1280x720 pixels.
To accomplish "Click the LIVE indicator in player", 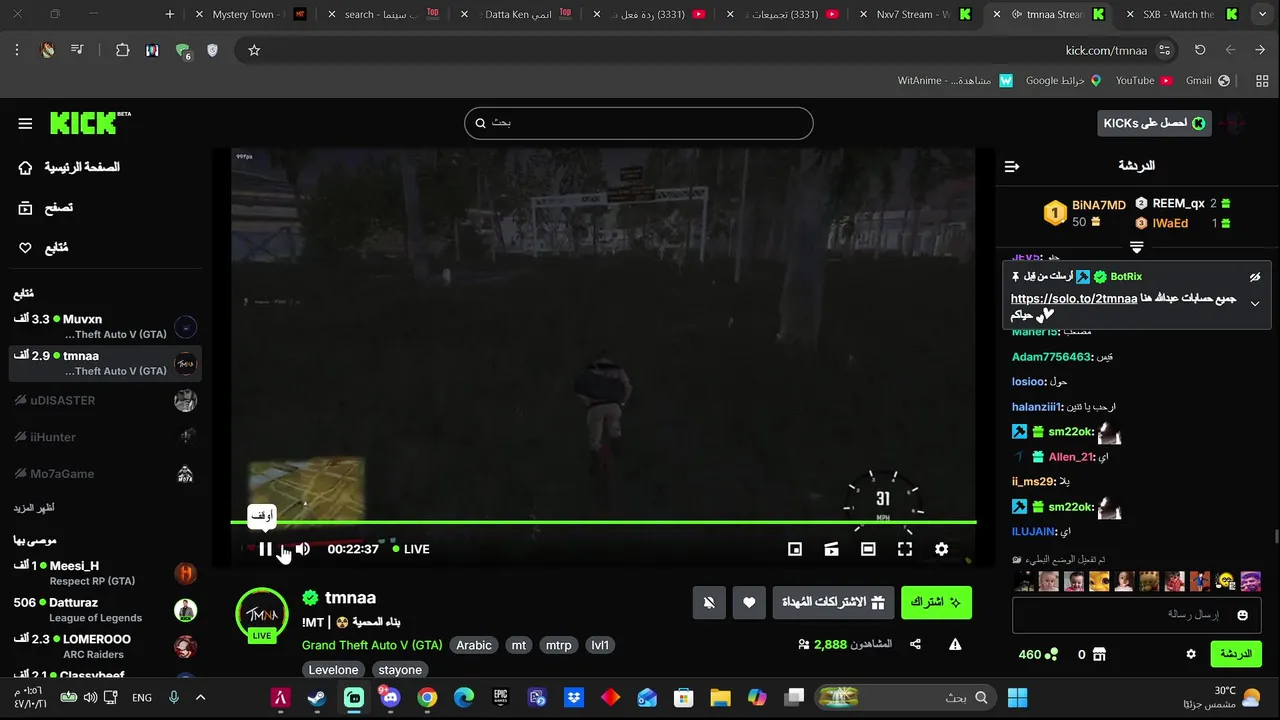I will 411,549.
